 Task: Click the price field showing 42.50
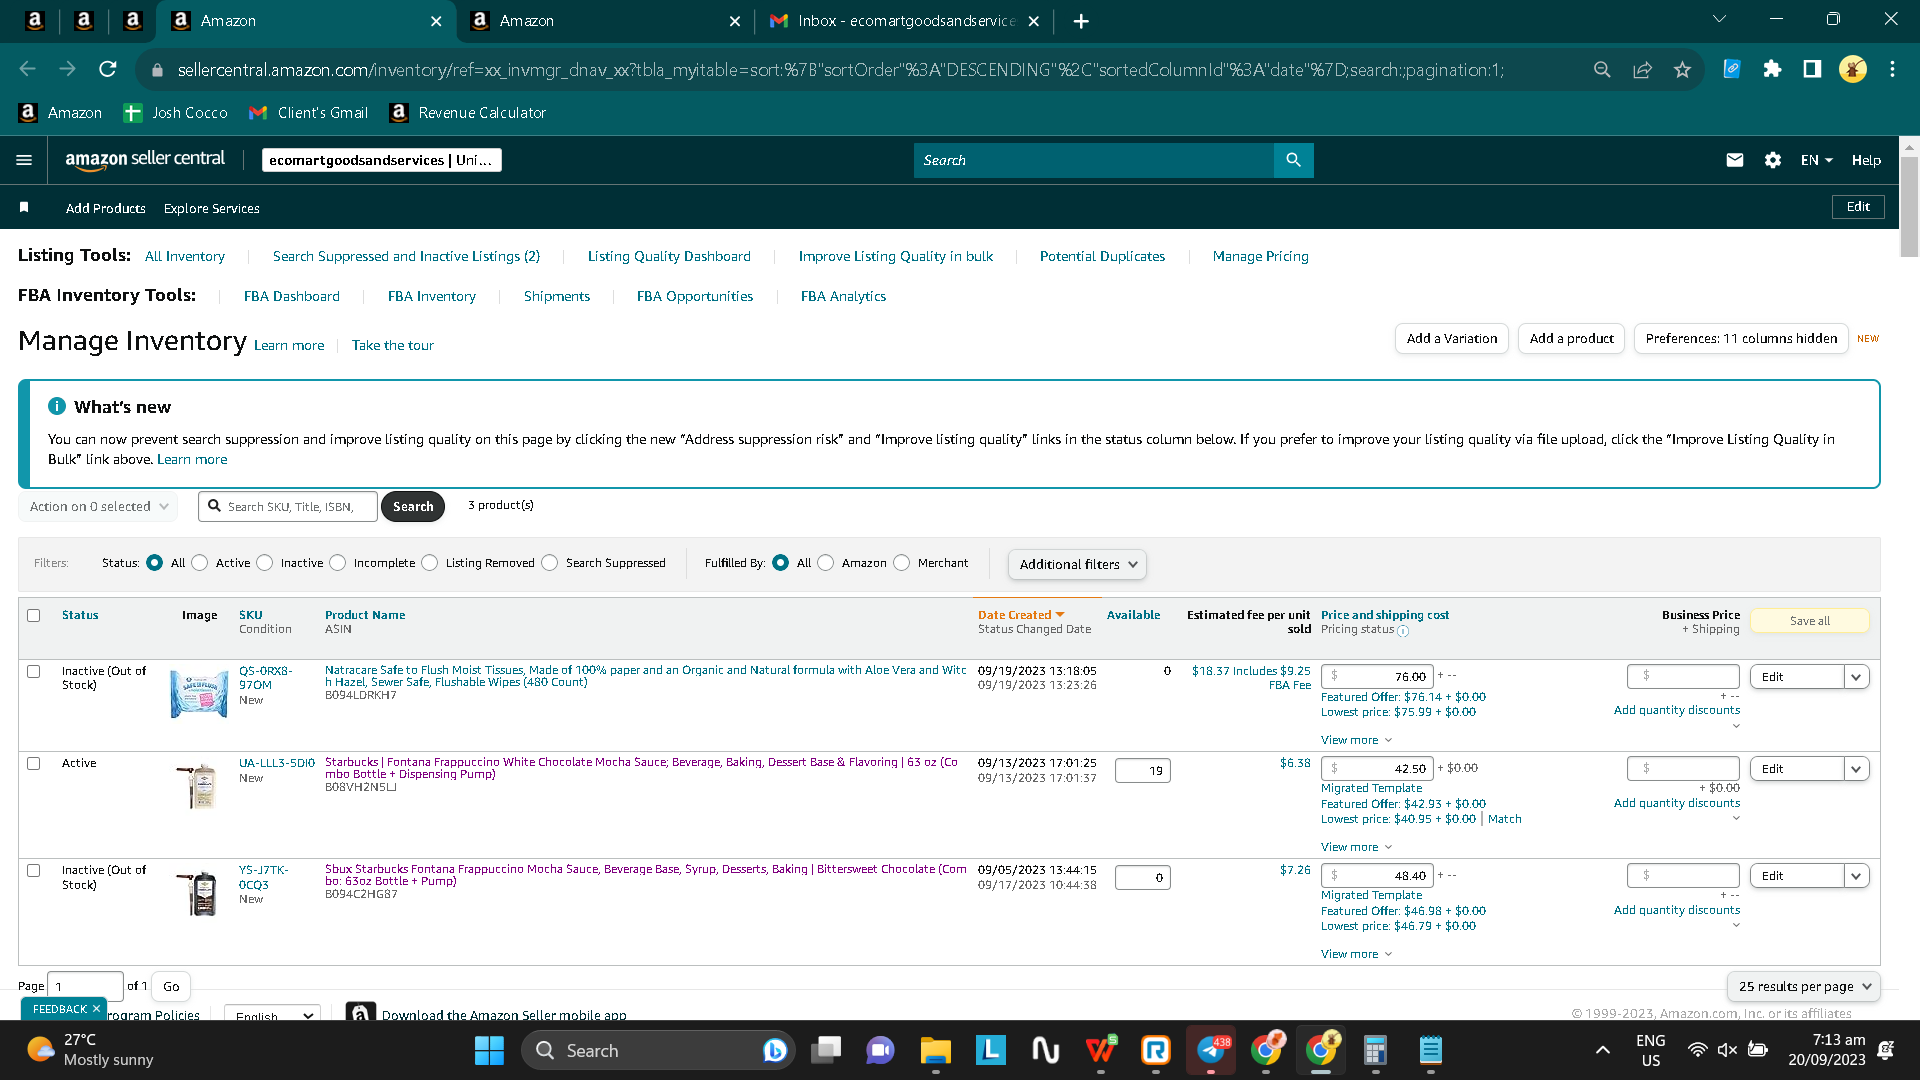[x=1377, y=769]
